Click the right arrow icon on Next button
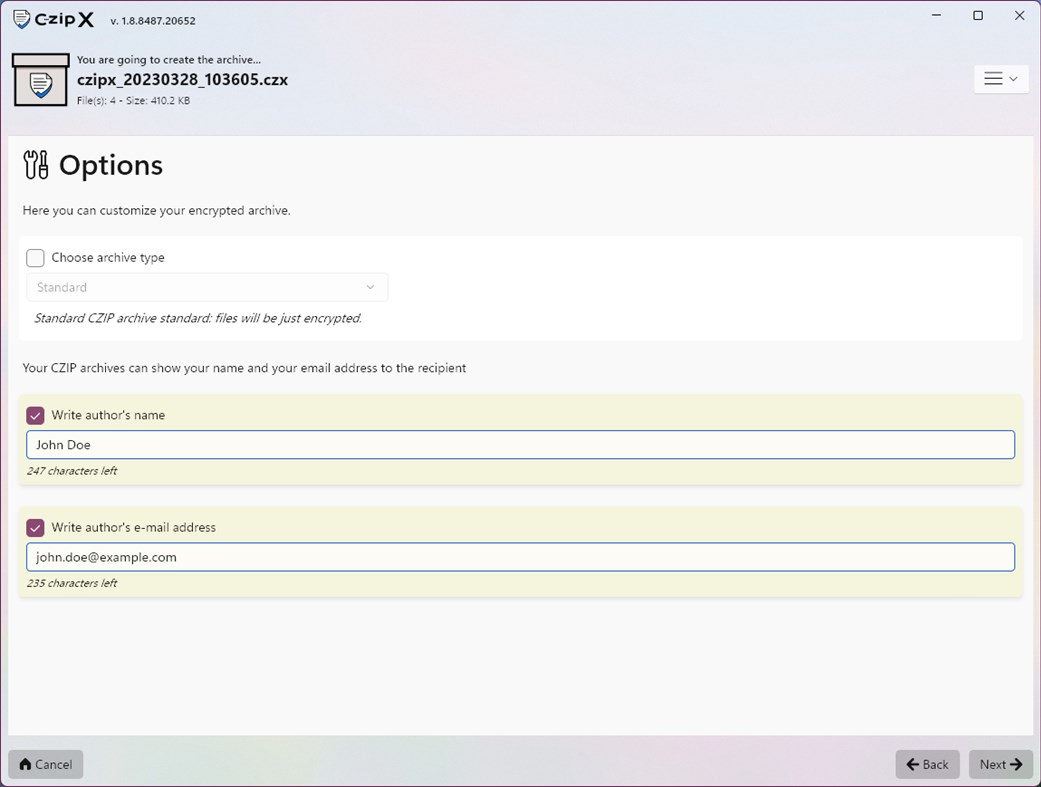The height and width of the screenshot is (787, 1041). (x=1016, y=764)
